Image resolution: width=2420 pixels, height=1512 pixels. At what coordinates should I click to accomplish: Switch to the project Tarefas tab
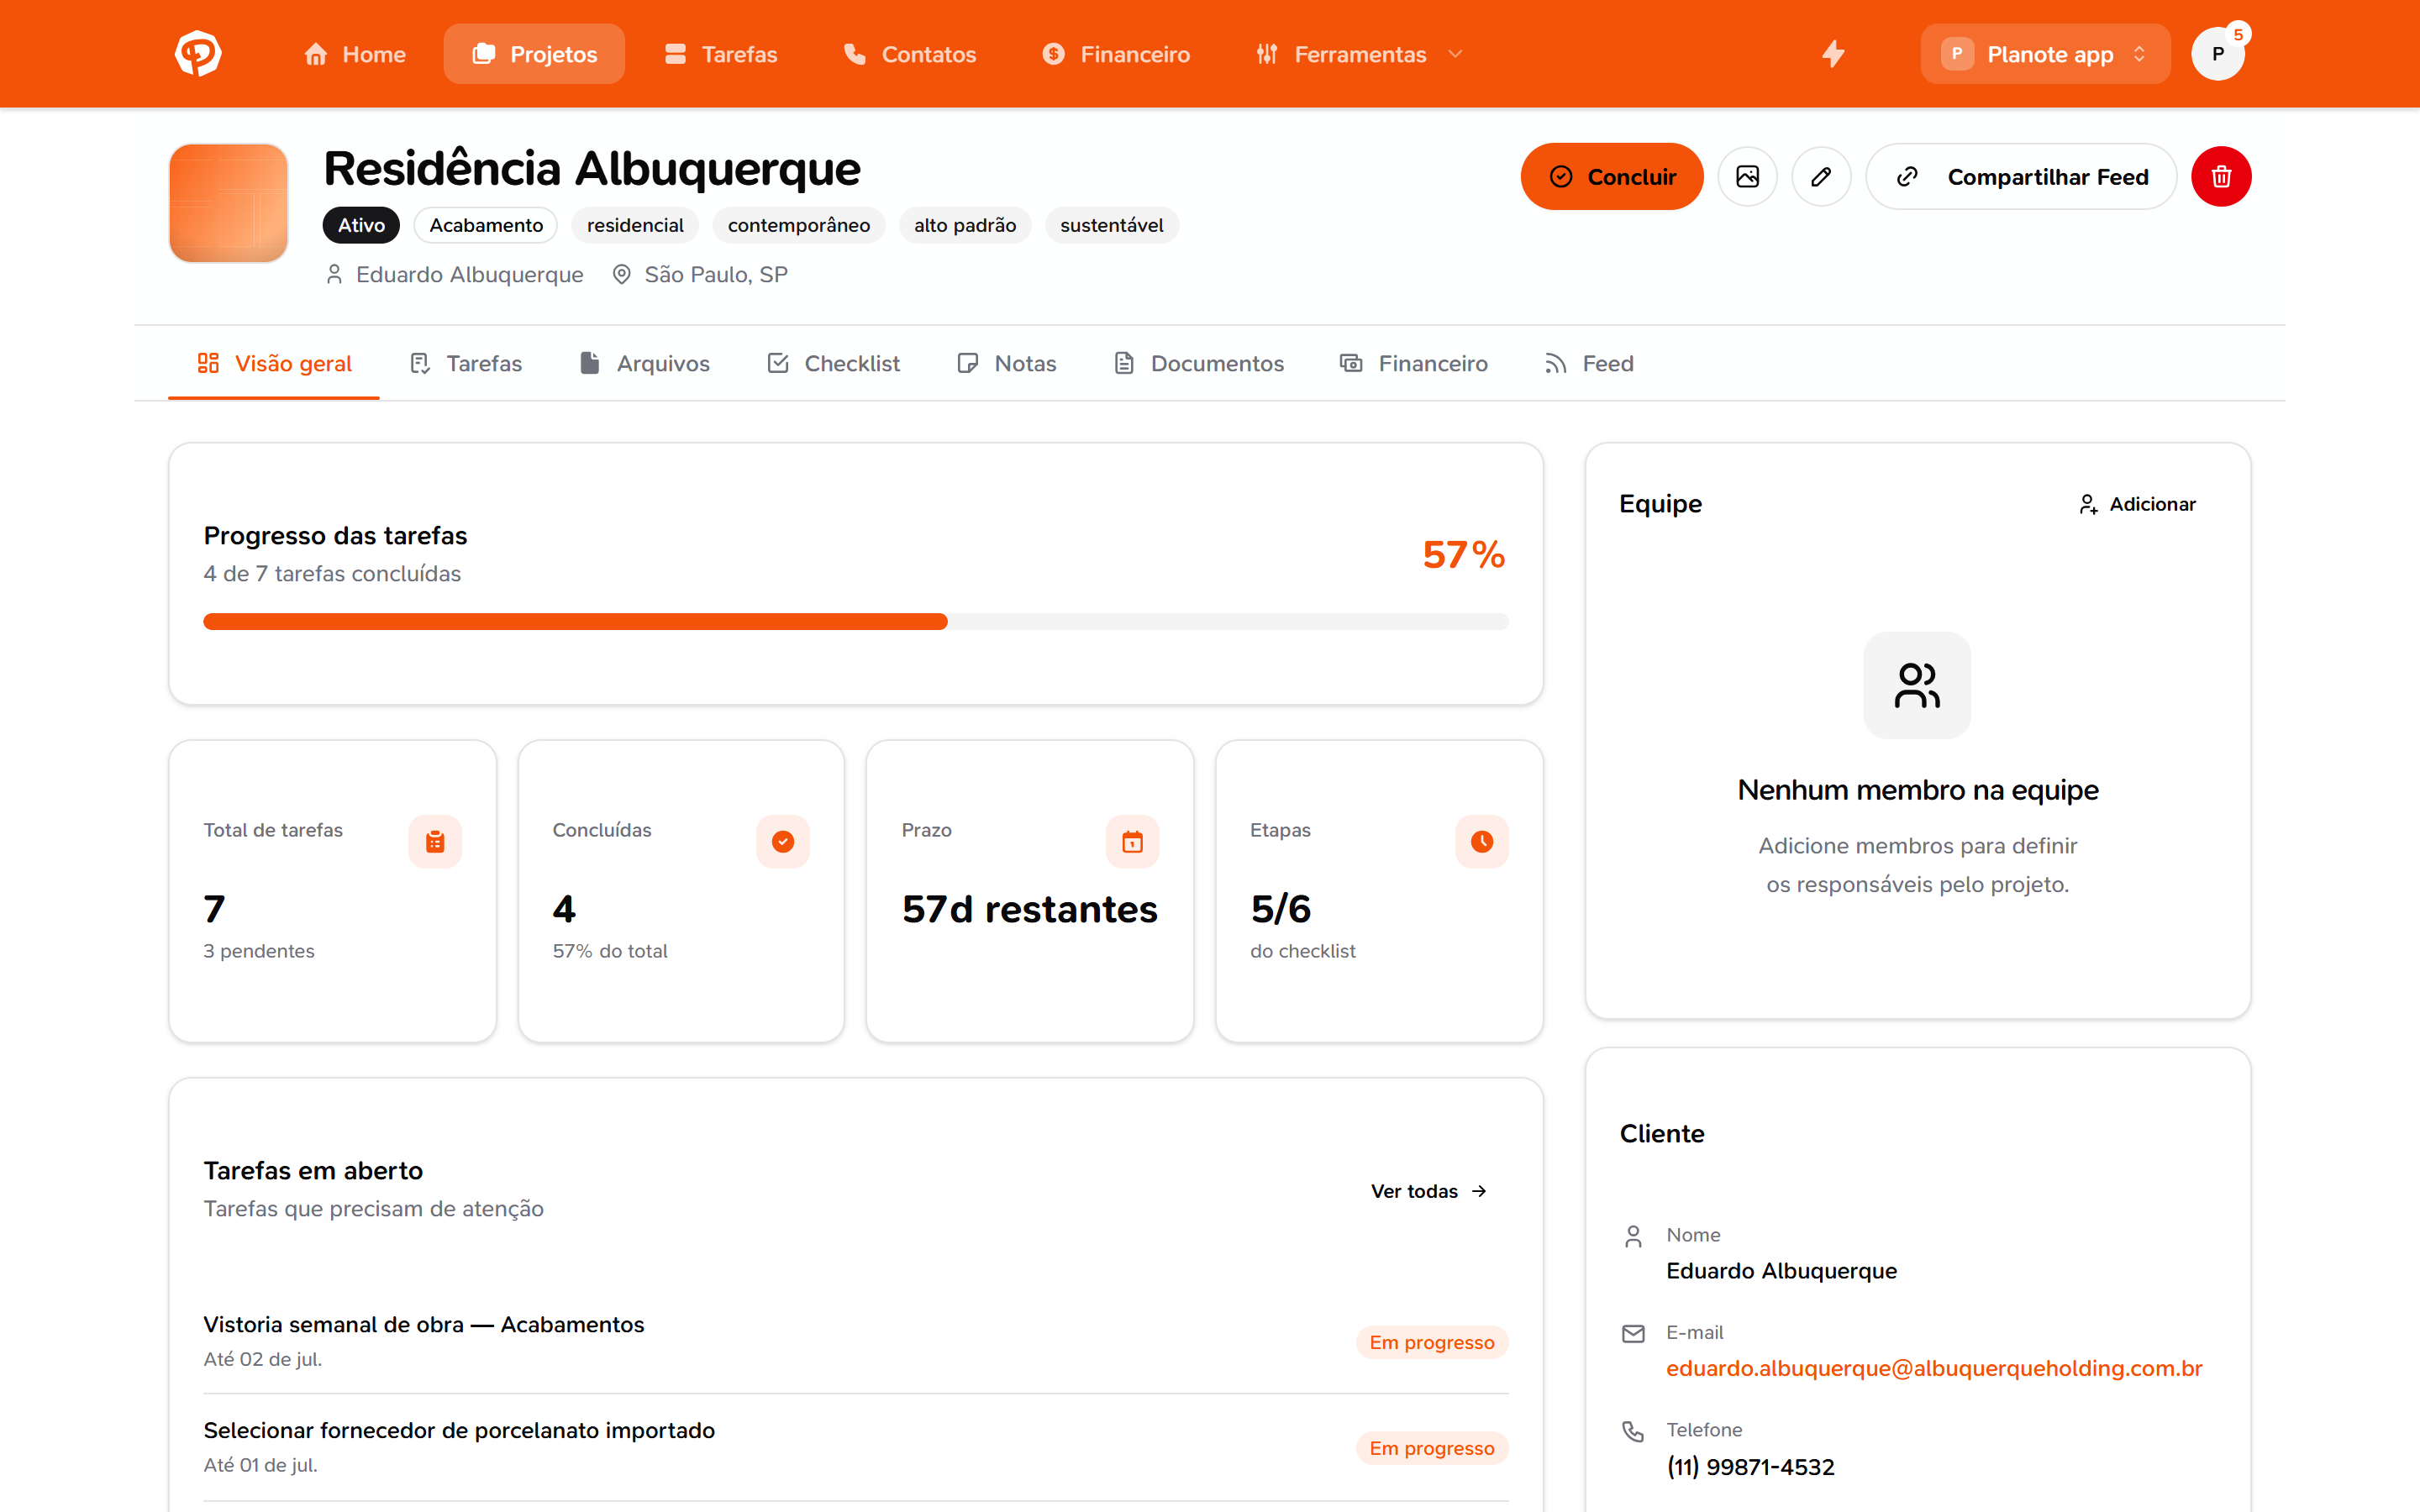click(466, 364)
